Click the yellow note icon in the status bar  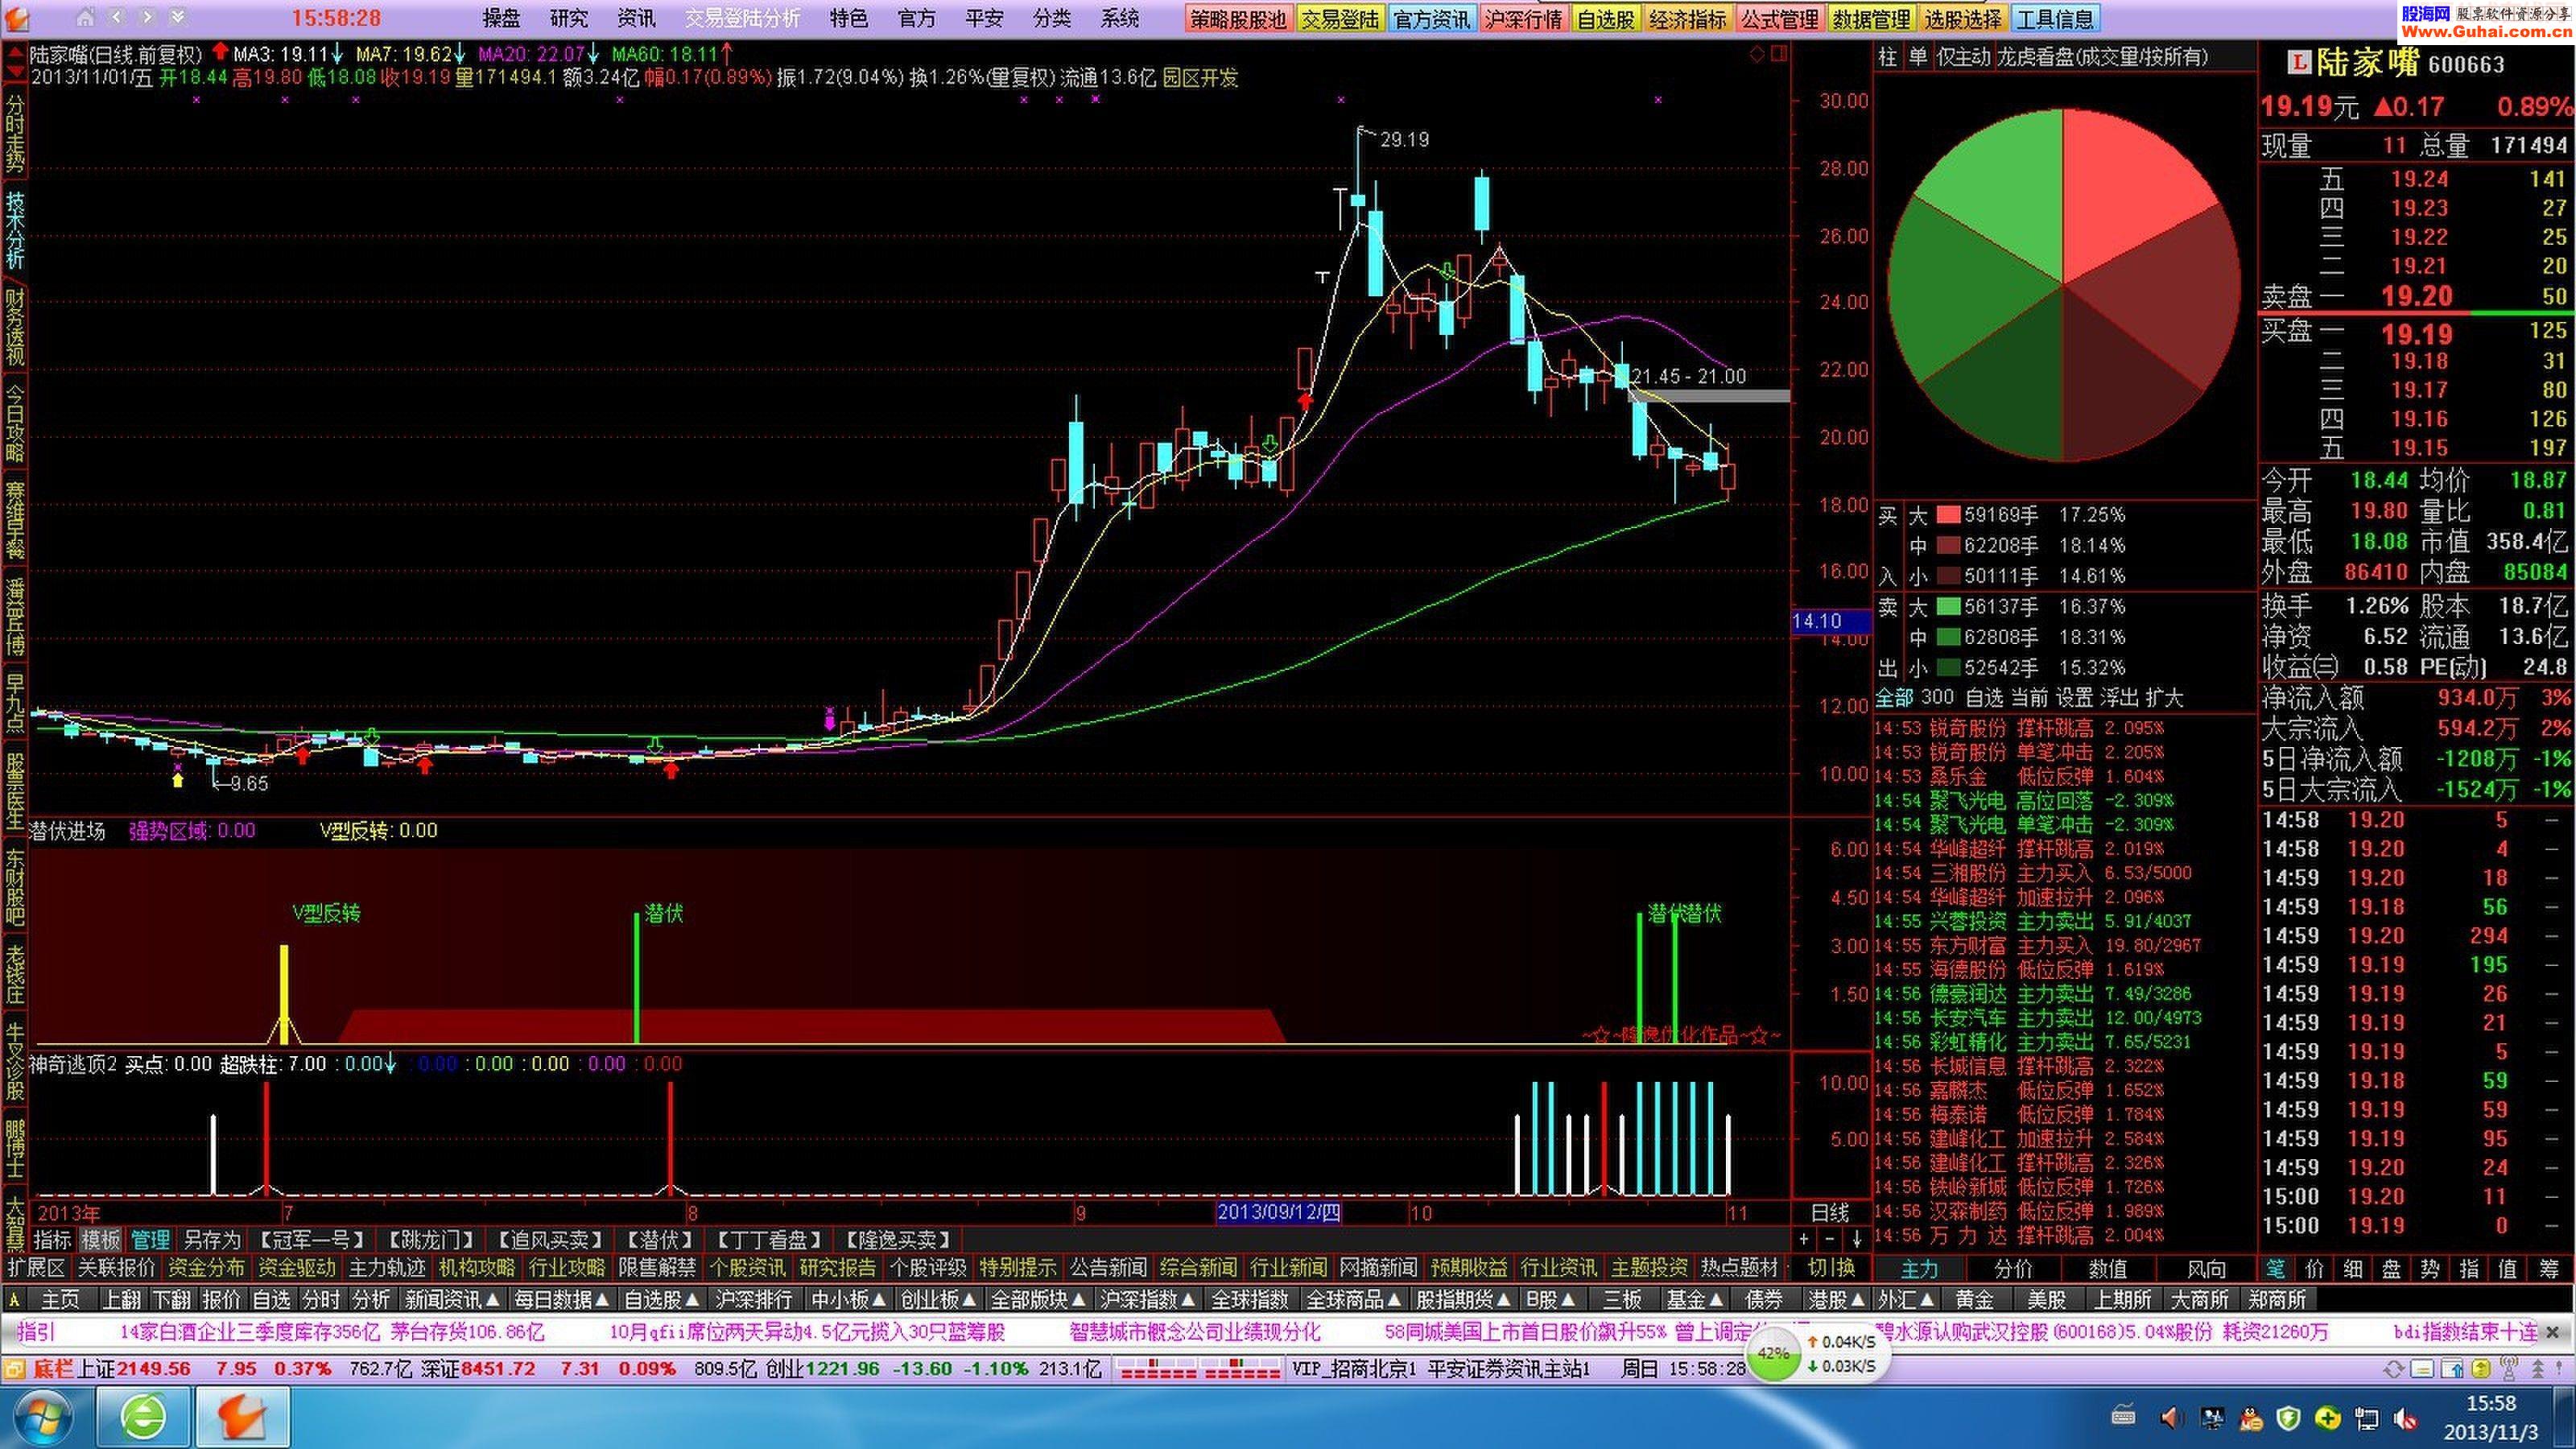click(x=2422, y=1369)
